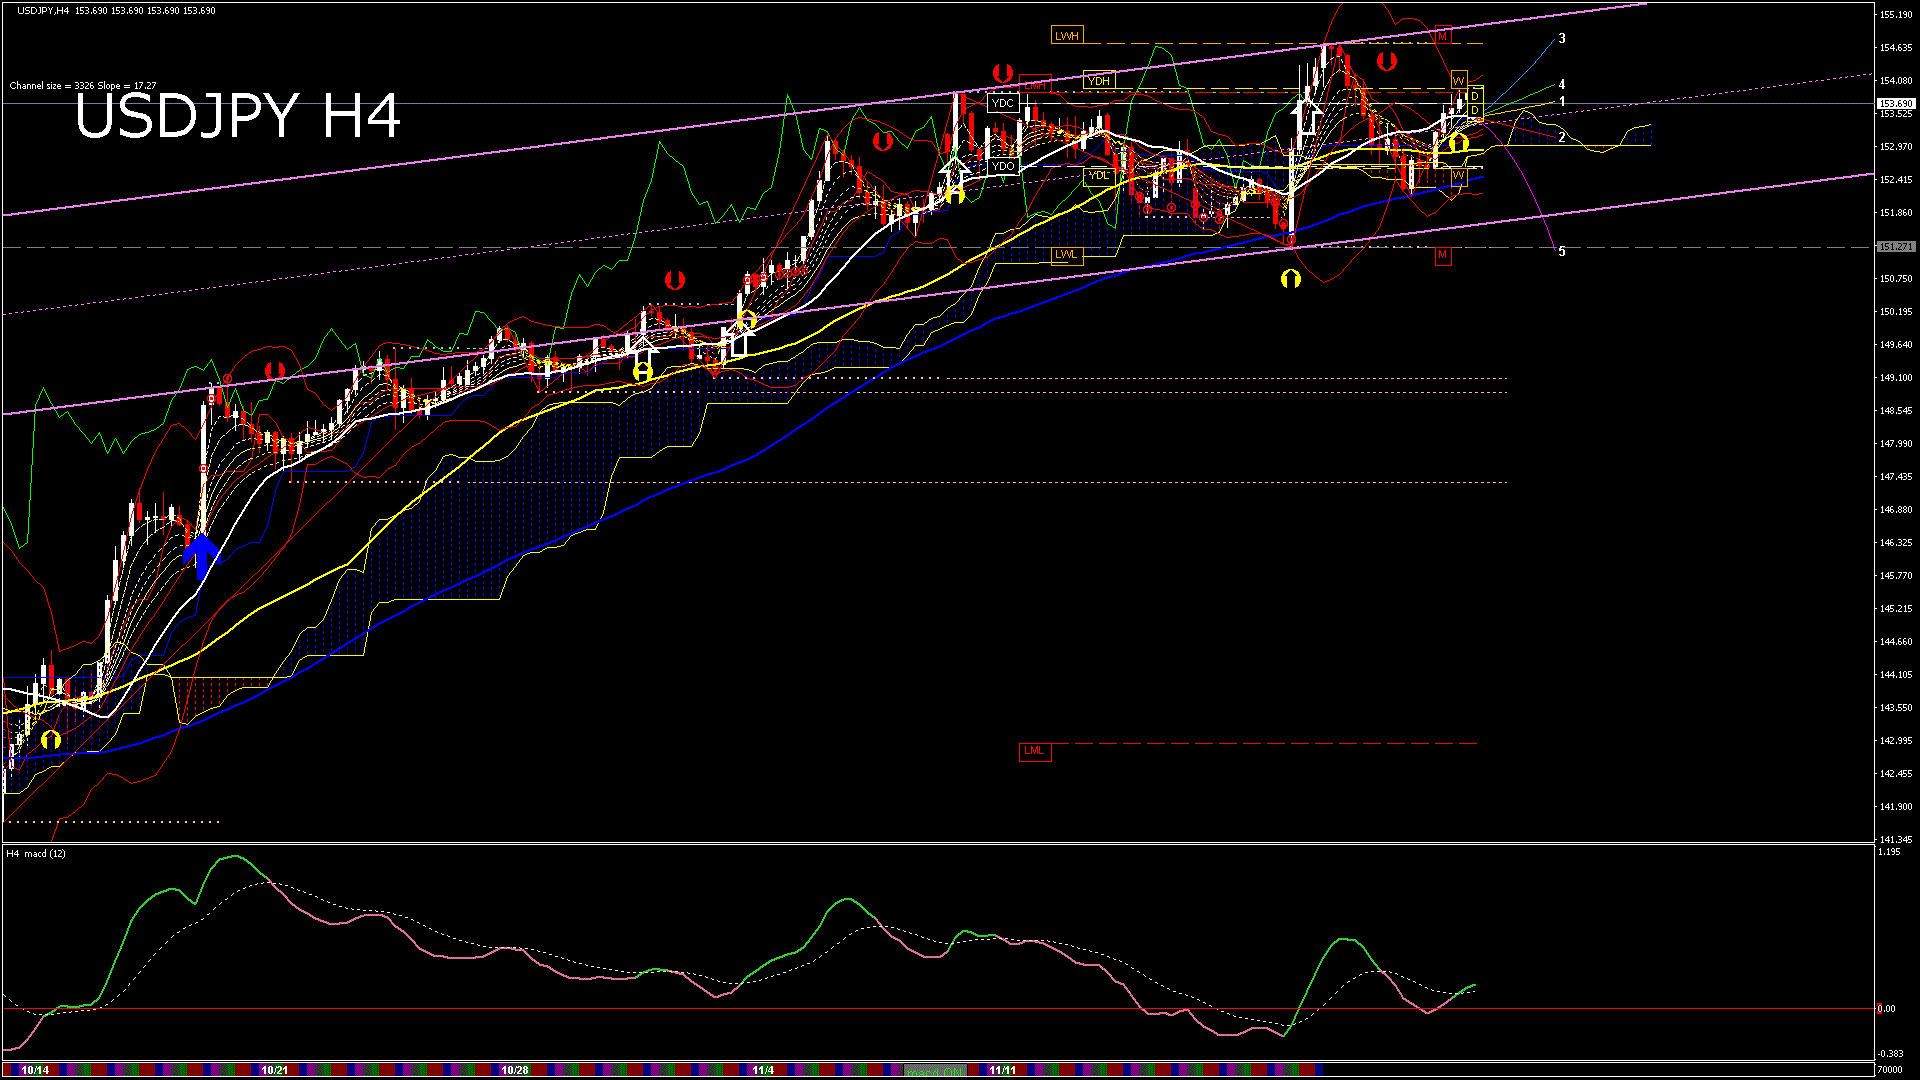The height and width of the screenshot is (1080, 1920).
Task: Select the YDO yesterday open label
Action: (1003, 166)
